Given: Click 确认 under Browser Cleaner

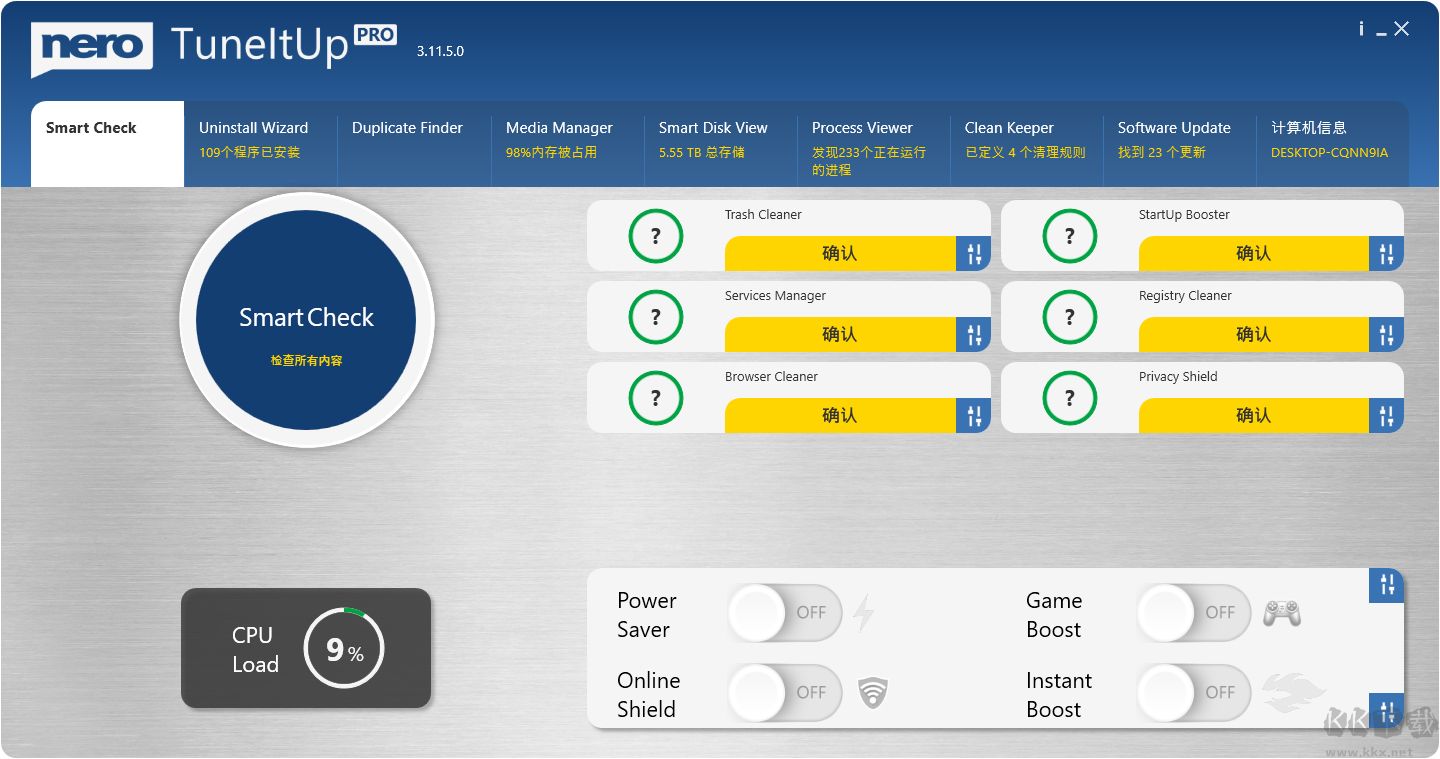Looking at the screenshot, I should tap(840, 416).
